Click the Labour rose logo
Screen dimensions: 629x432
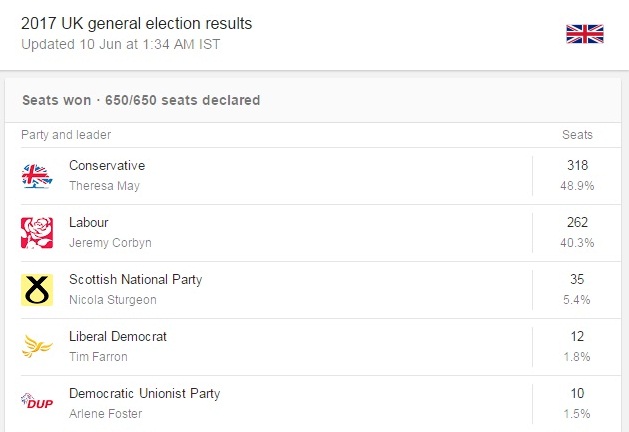click(37, 232)
